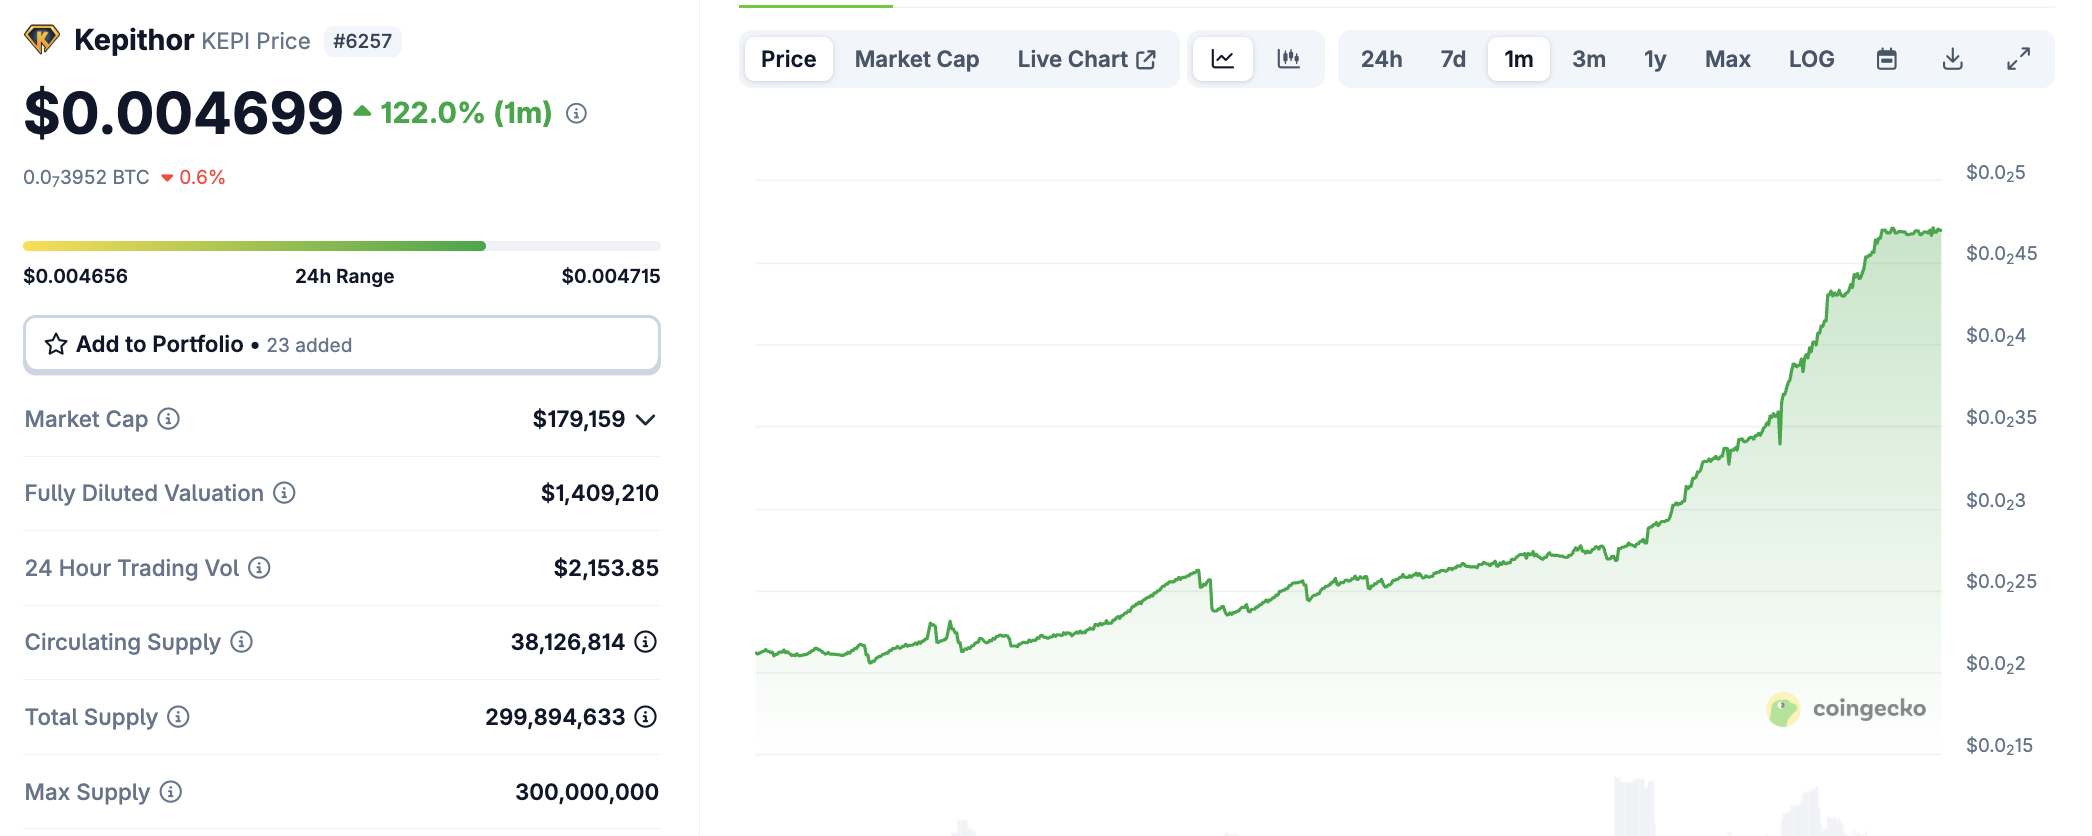Show Max Supply info icon
2092x836 pixels.
(x=171, y=792)
